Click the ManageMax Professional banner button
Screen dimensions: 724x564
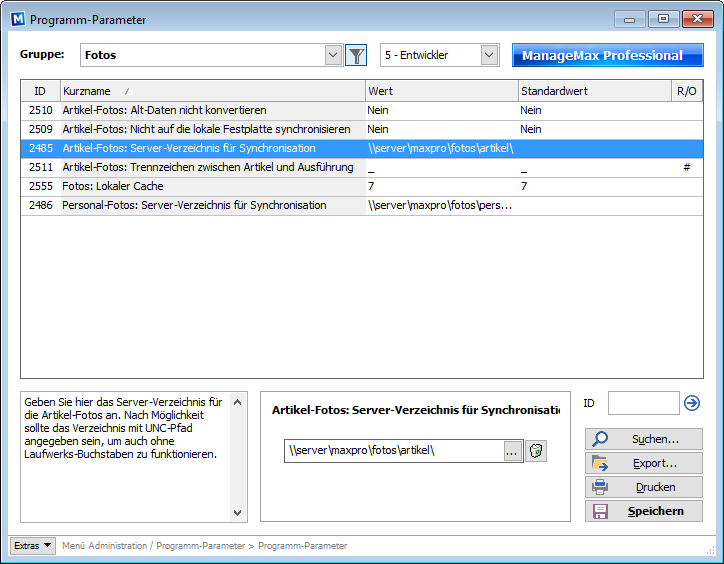(x=607, y=56)
